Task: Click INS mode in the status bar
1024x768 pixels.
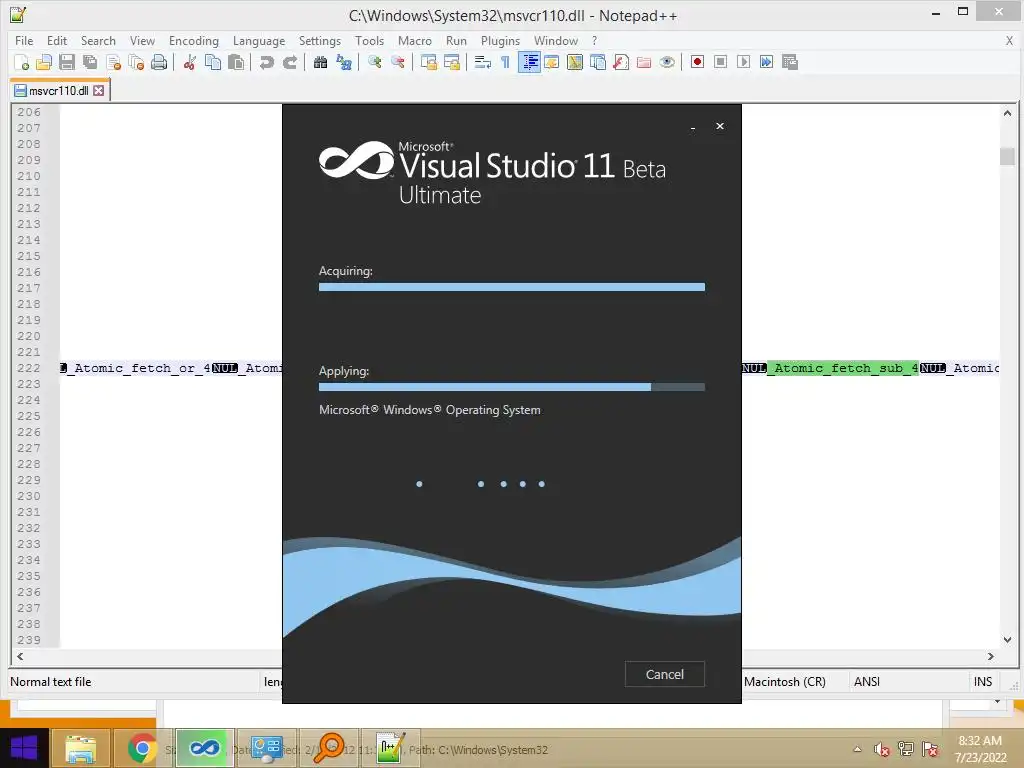Action: [x=983, y=682]
